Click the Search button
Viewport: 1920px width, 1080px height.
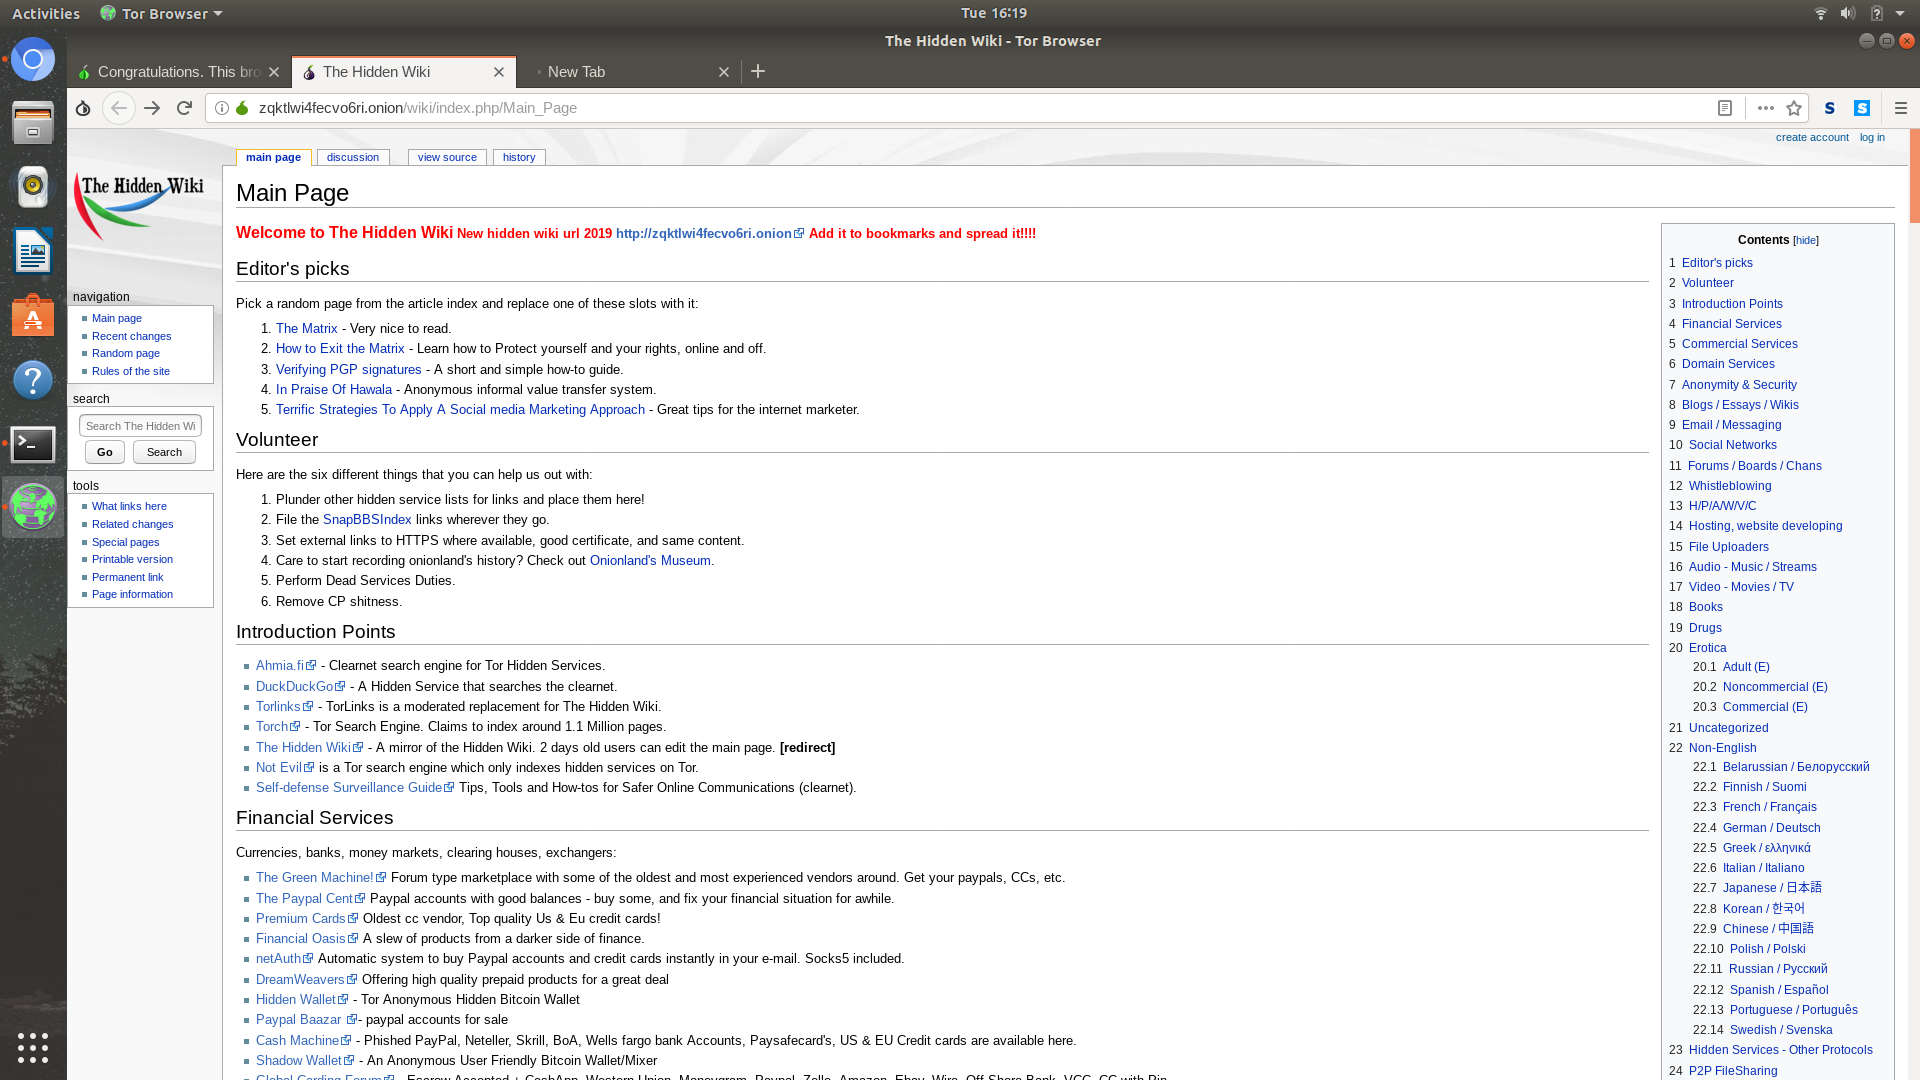pos(164,452)
